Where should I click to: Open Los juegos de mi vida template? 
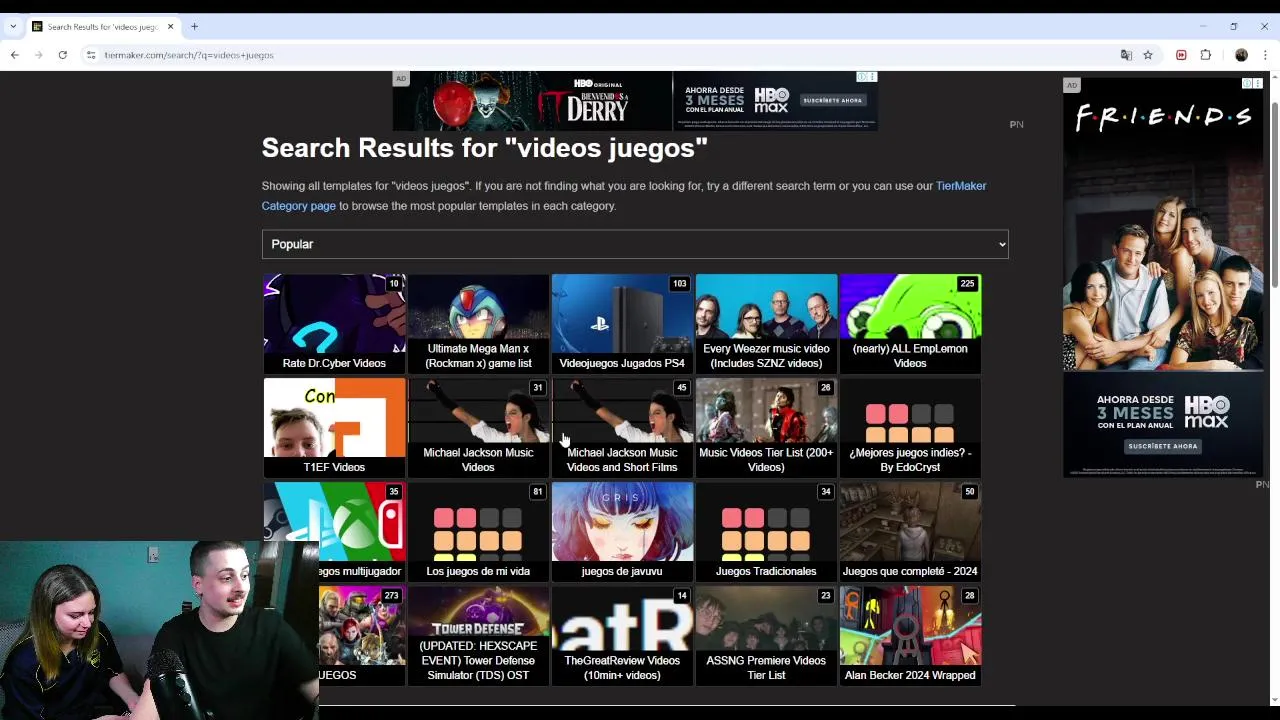[478, 531]
